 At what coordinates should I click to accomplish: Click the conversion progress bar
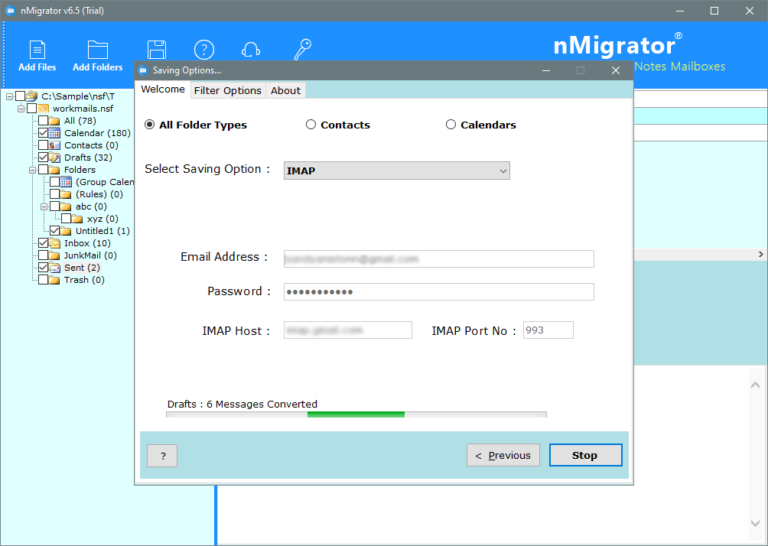pyautogui.click(x=356, y=414)
